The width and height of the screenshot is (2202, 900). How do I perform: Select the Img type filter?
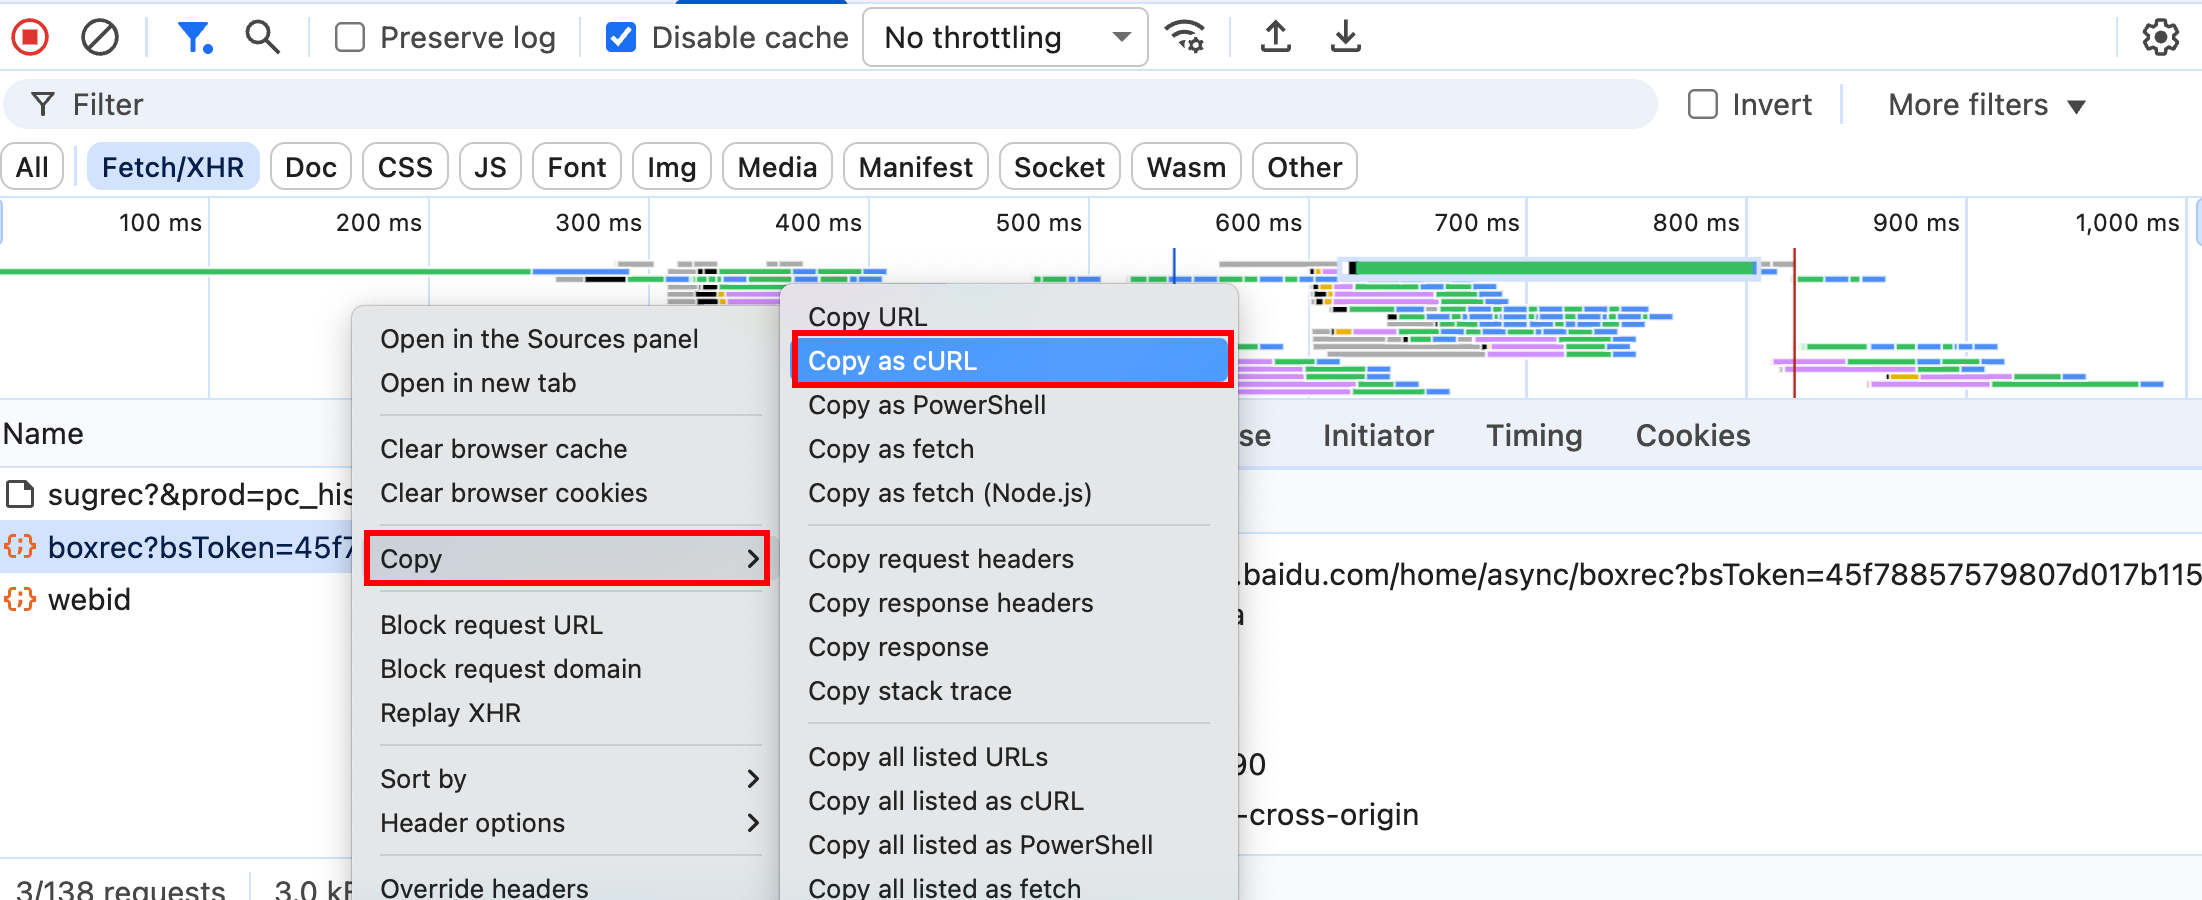[671, 167]
